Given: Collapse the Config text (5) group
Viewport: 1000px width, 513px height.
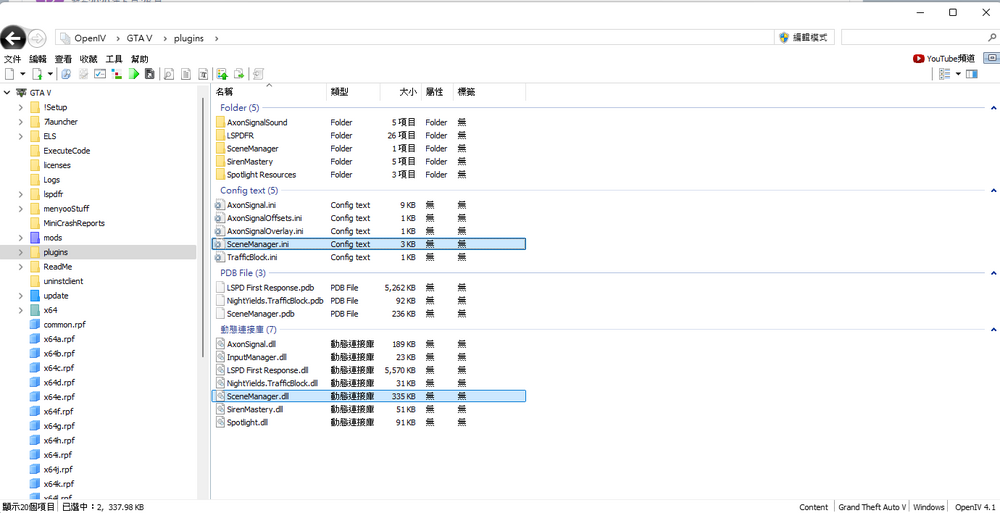Looking at the screenshot, I should (994, 190).
